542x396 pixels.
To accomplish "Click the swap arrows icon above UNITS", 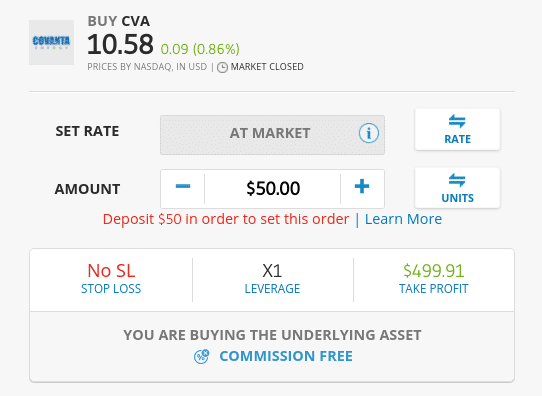I will pos(457,180).
